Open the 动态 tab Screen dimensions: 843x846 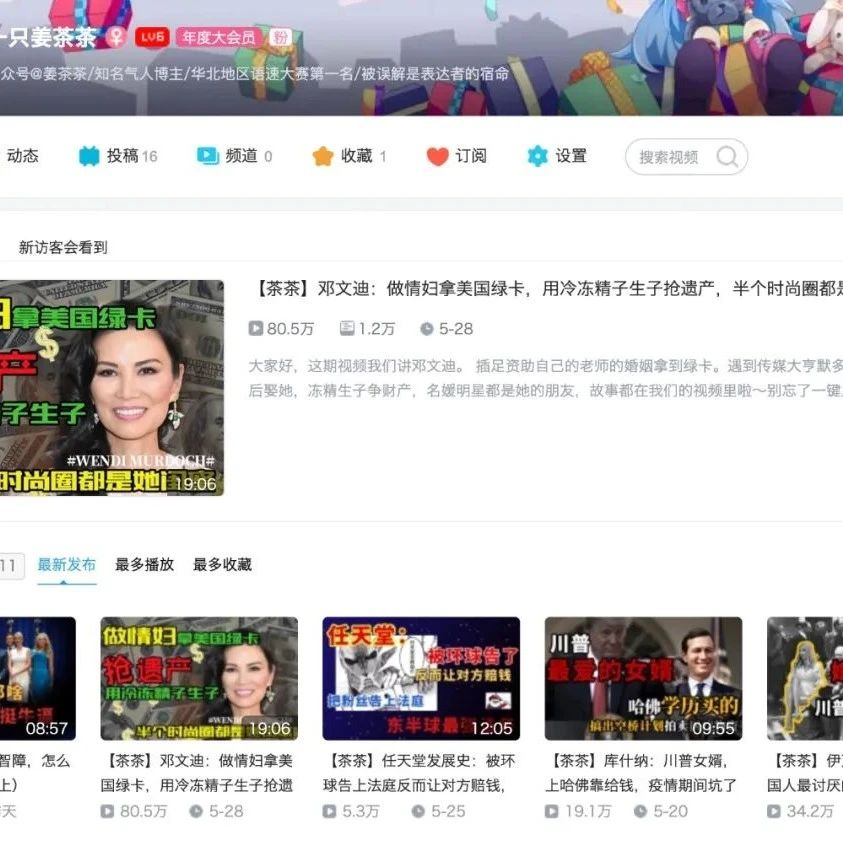(x=23, y=156)
